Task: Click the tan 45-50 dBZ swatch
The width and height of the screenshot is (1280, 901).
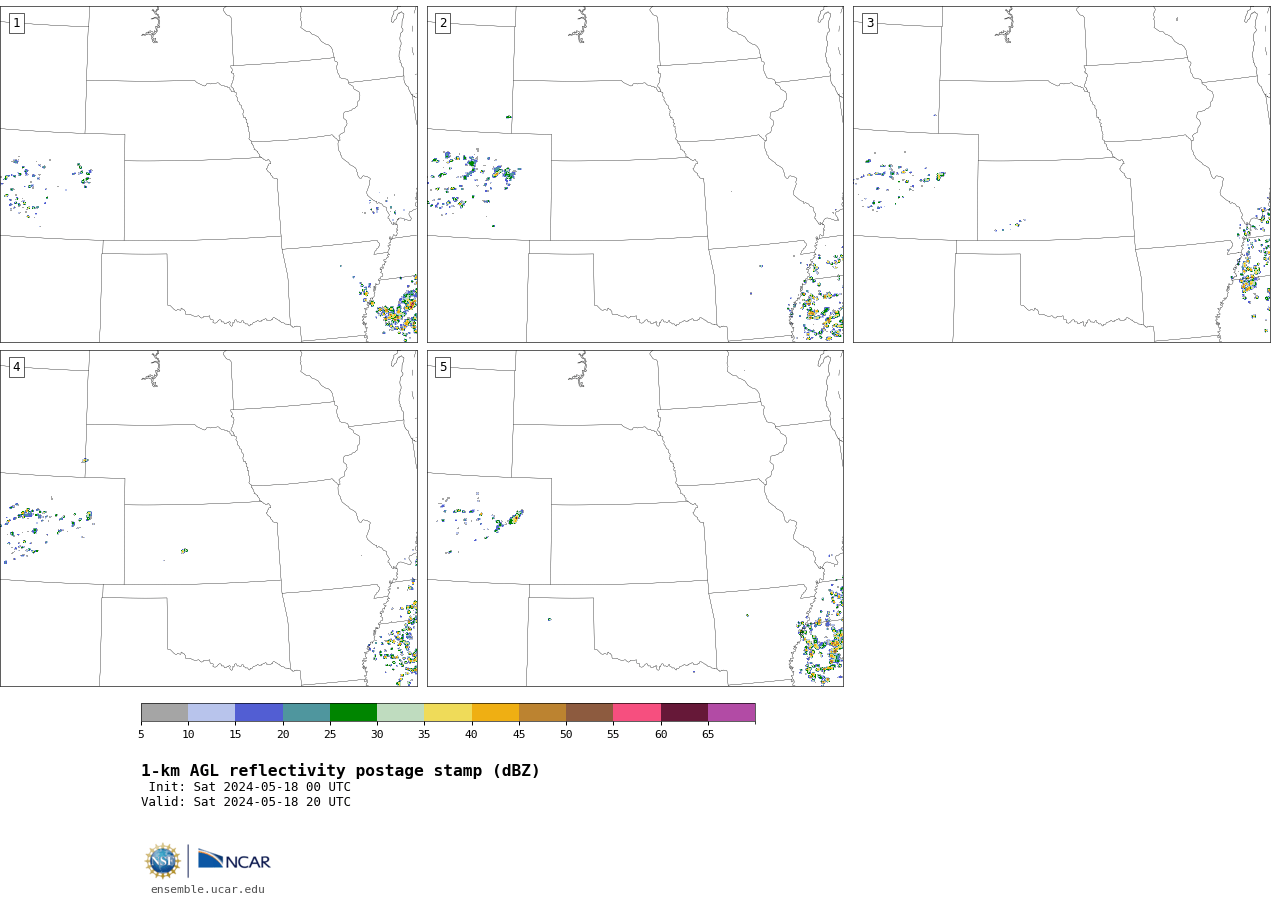Action: tap(542, 712)
